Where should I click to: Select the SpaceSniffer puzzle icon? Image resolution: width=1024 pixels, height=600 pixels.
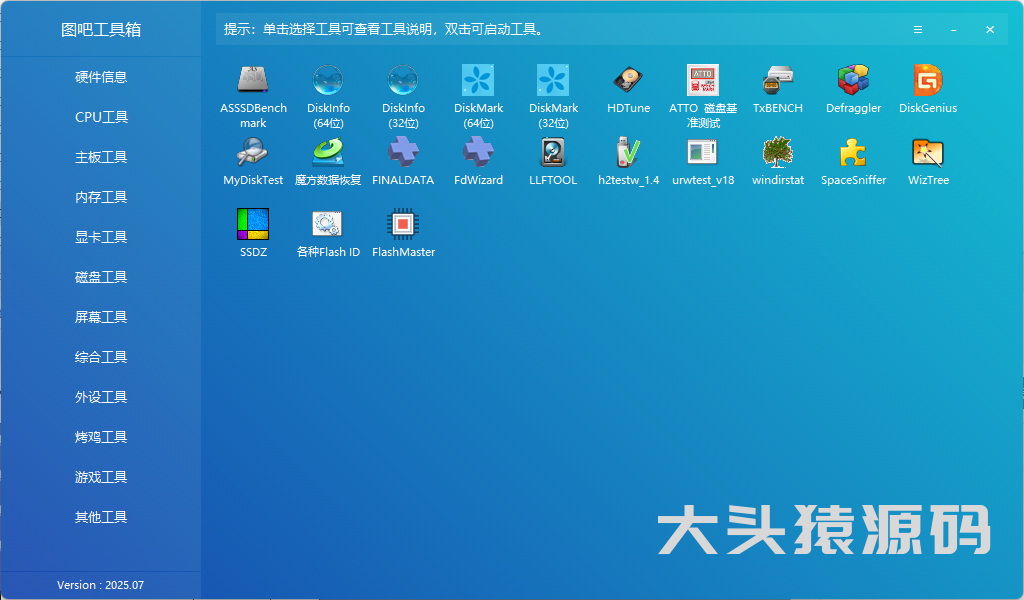853,152
